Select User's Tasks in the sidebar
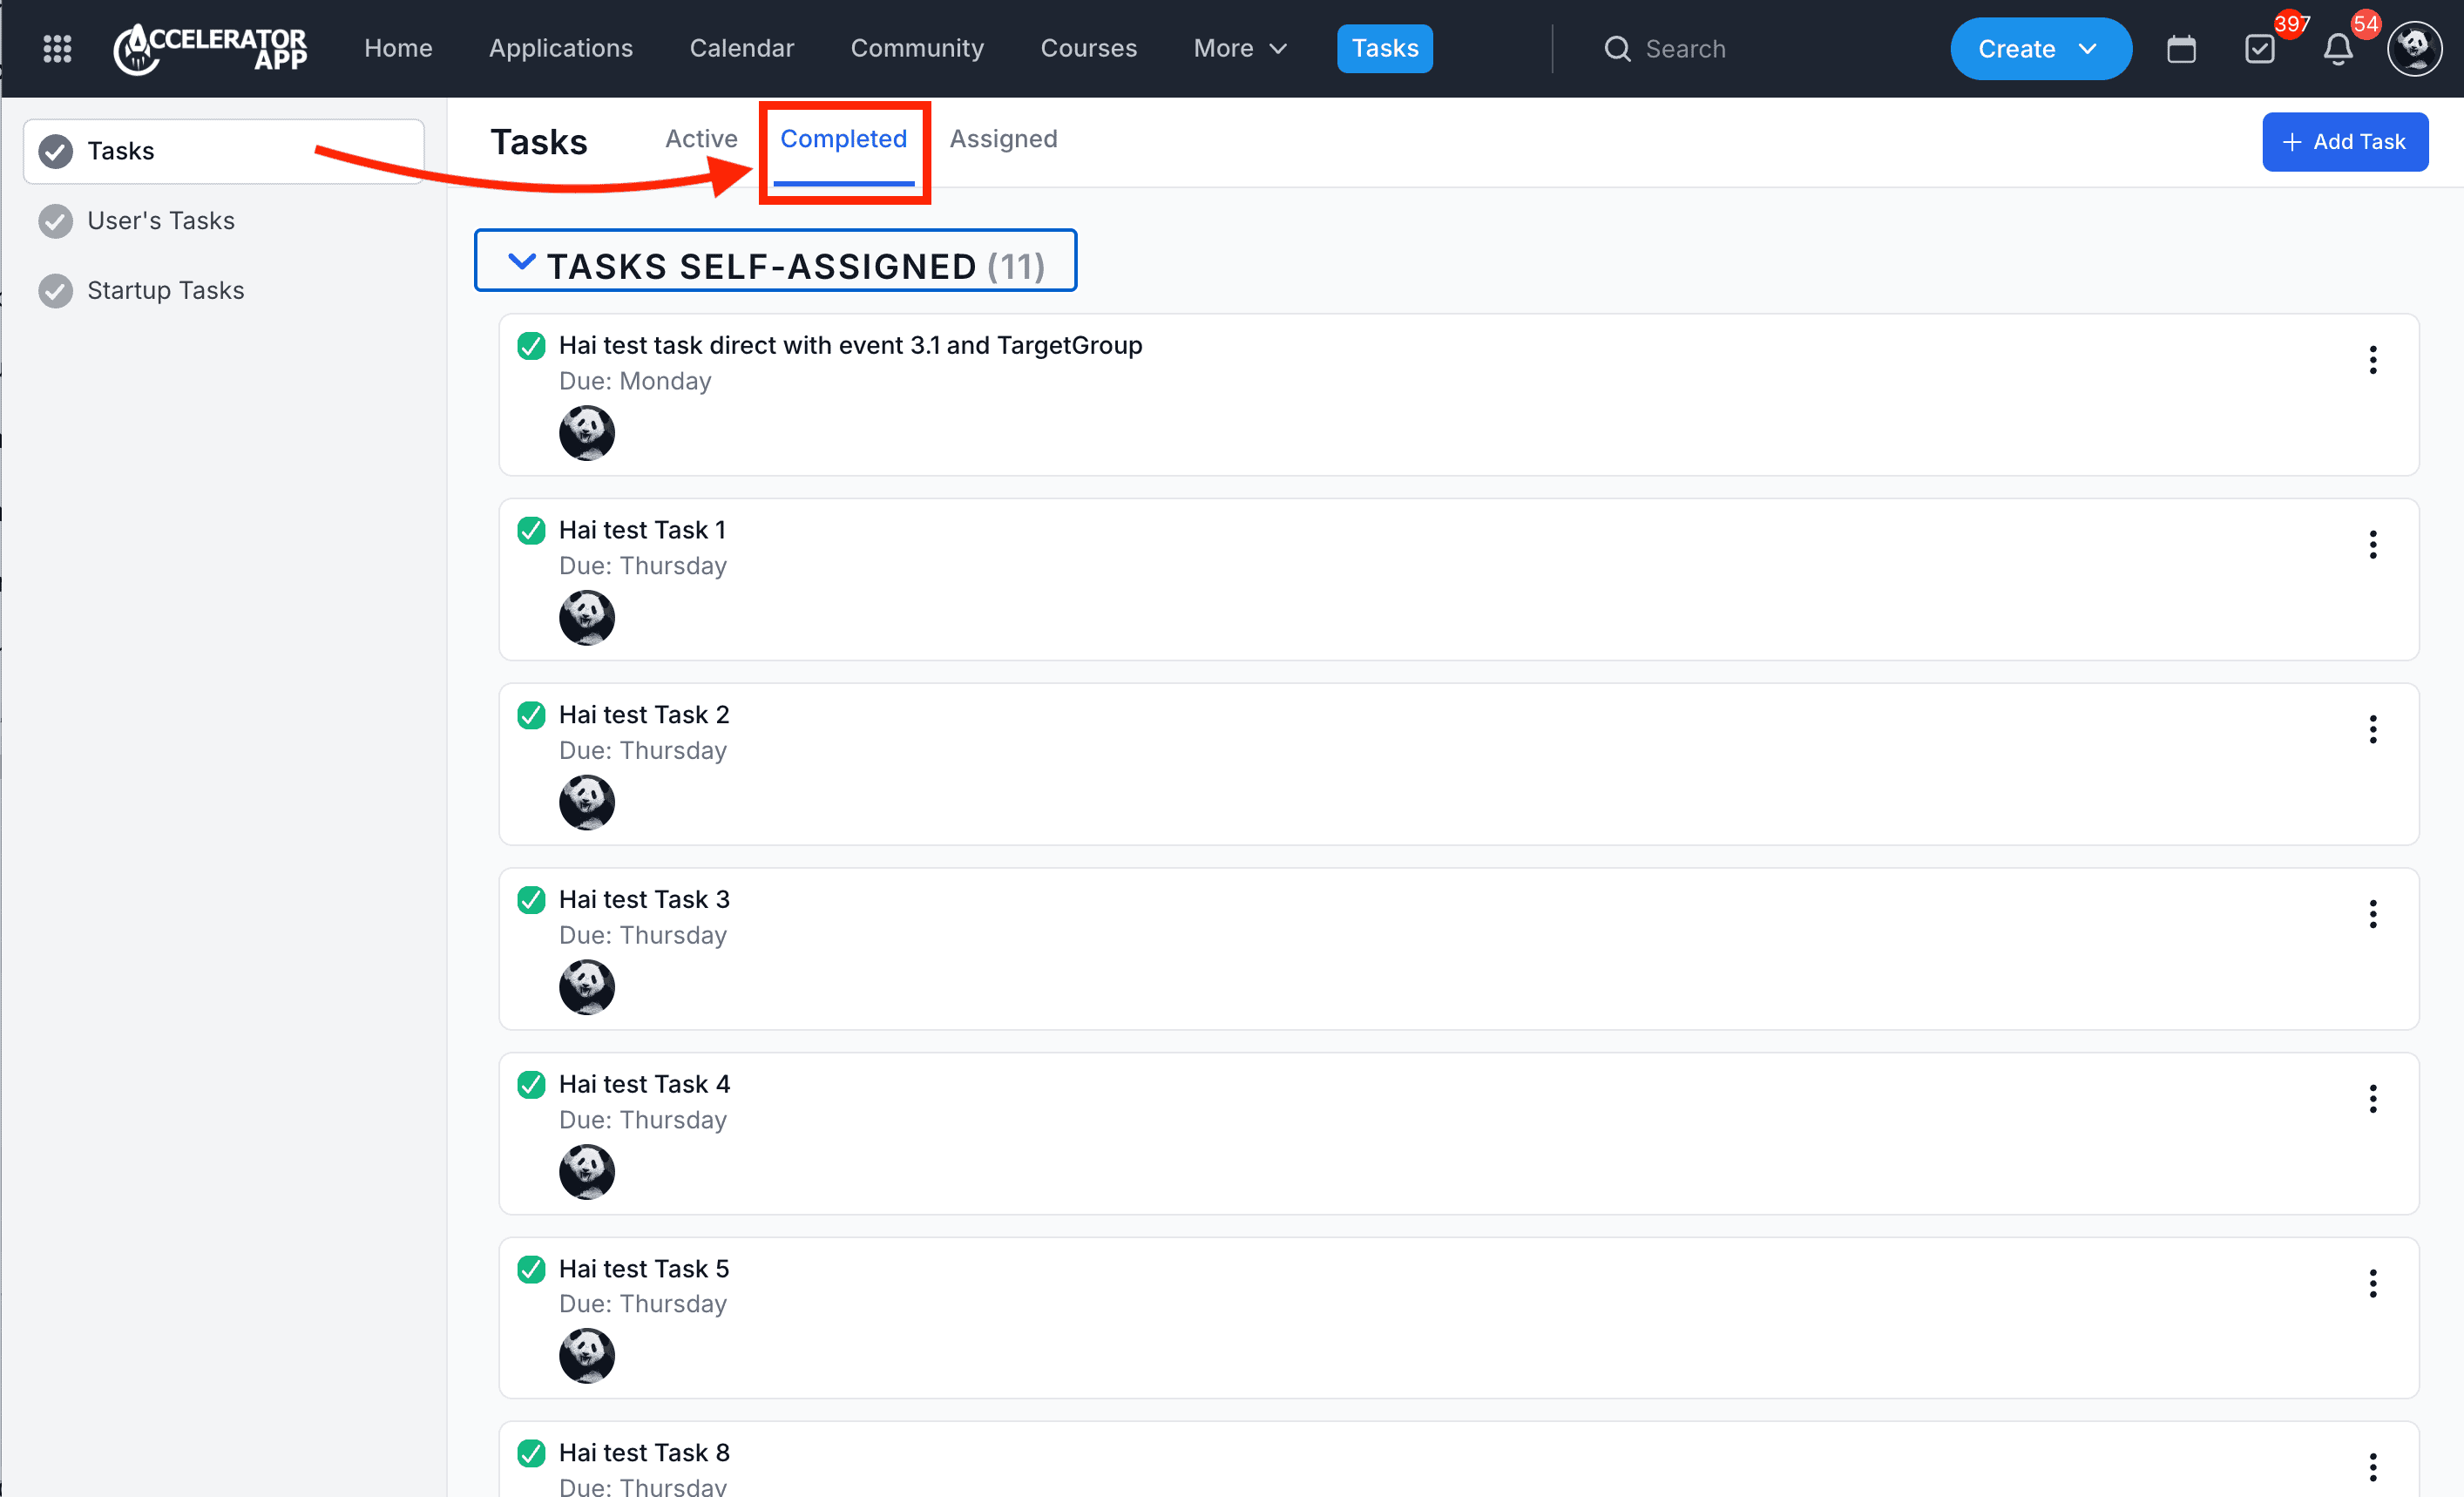This screenshot has width=2464, height=1497. click(161, 221)
